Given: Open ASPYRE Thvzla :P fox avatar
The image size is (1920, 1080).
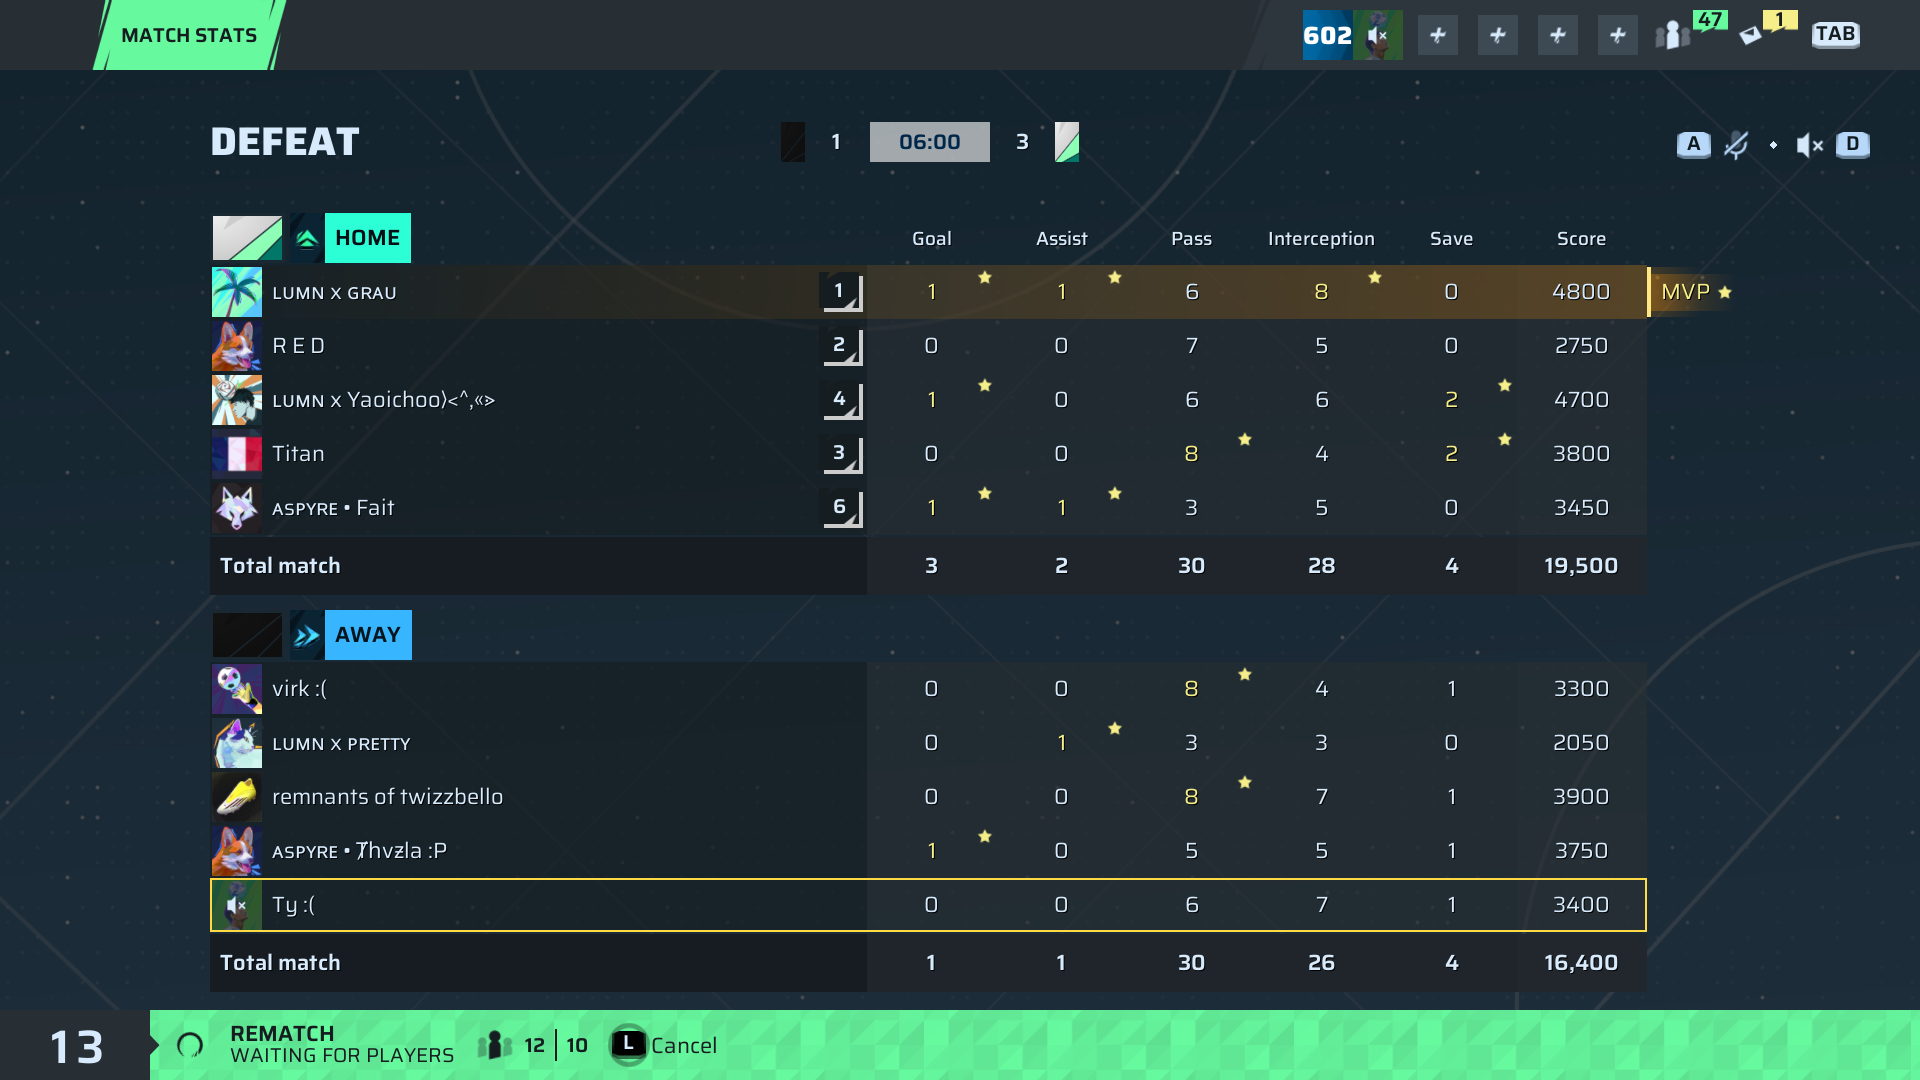Looking at the screenshot, I should point(237,851).
